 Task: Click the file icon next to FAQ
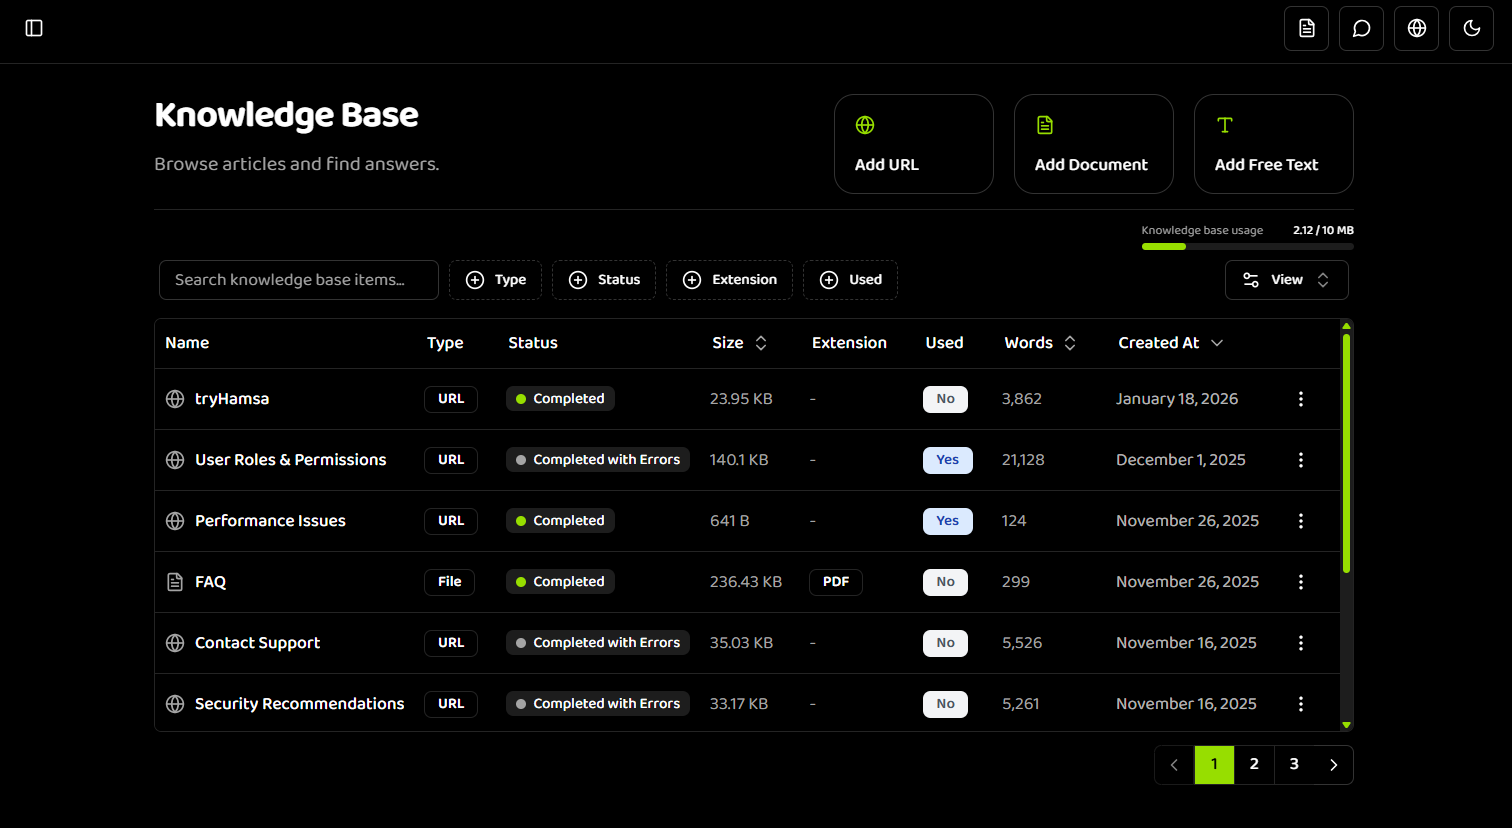[173, 581]
